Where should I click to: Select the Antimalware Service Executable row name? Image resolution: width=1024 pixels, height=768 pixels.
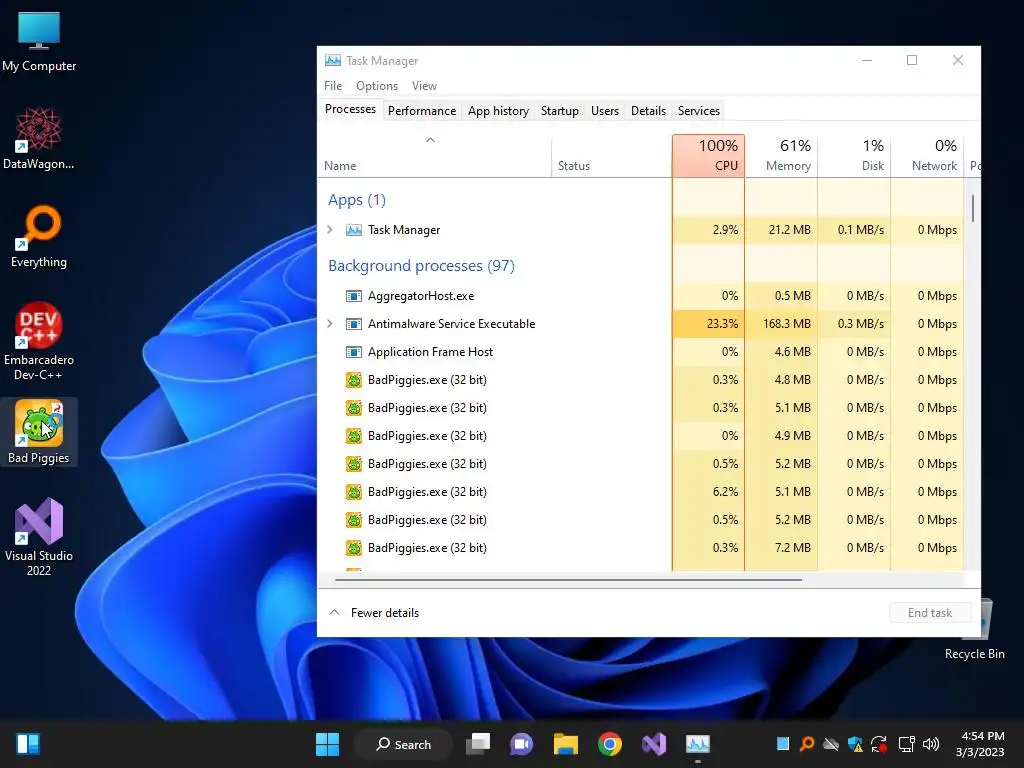tap(451, 324)
